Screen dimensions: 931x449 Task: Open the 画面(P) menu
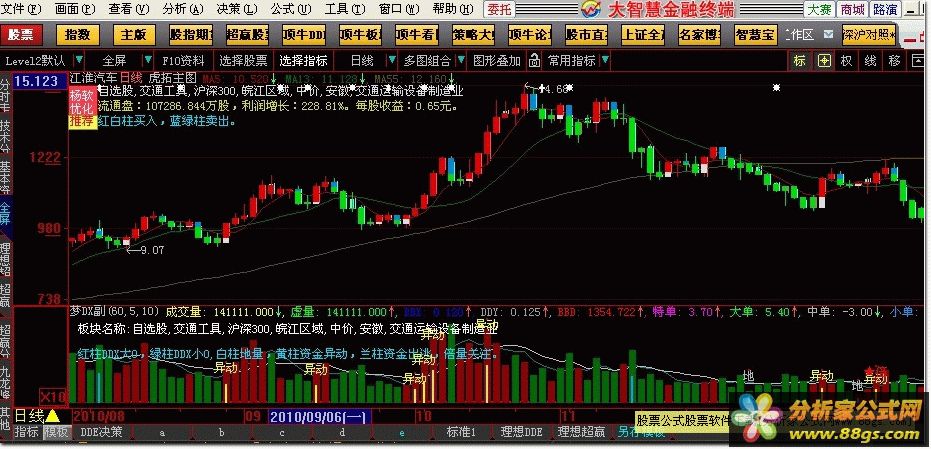click(x=75, y=9)
